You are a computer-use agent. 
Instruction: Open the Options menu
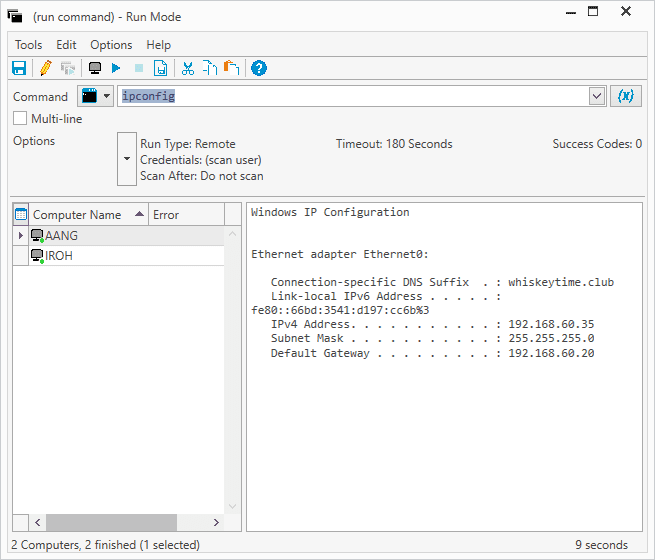tap(111, 45)
